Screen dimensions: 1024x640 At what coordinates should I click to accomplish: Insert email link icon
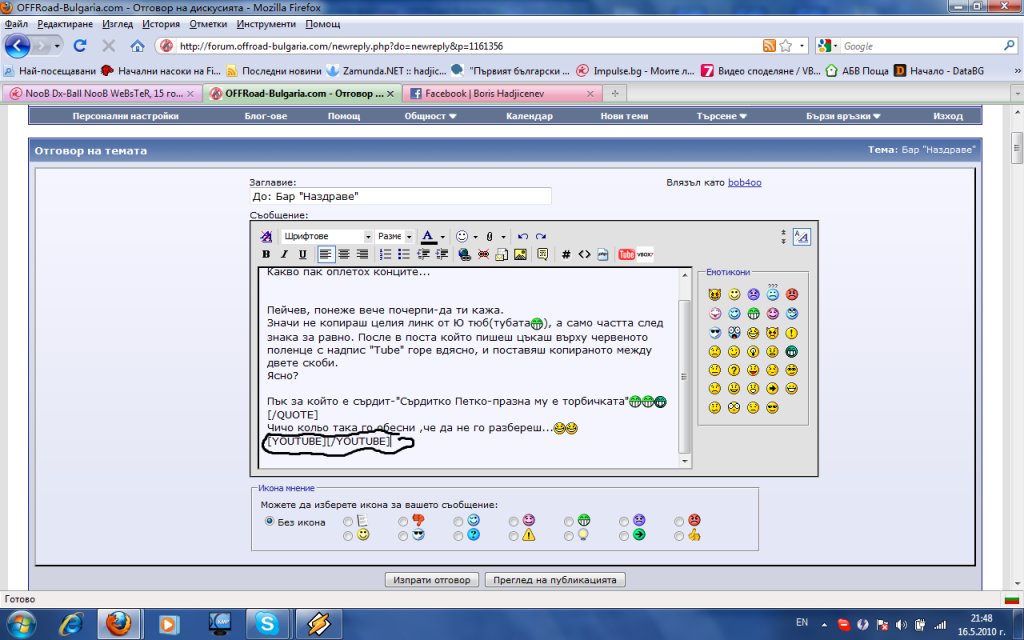click(x=502, y=255)
